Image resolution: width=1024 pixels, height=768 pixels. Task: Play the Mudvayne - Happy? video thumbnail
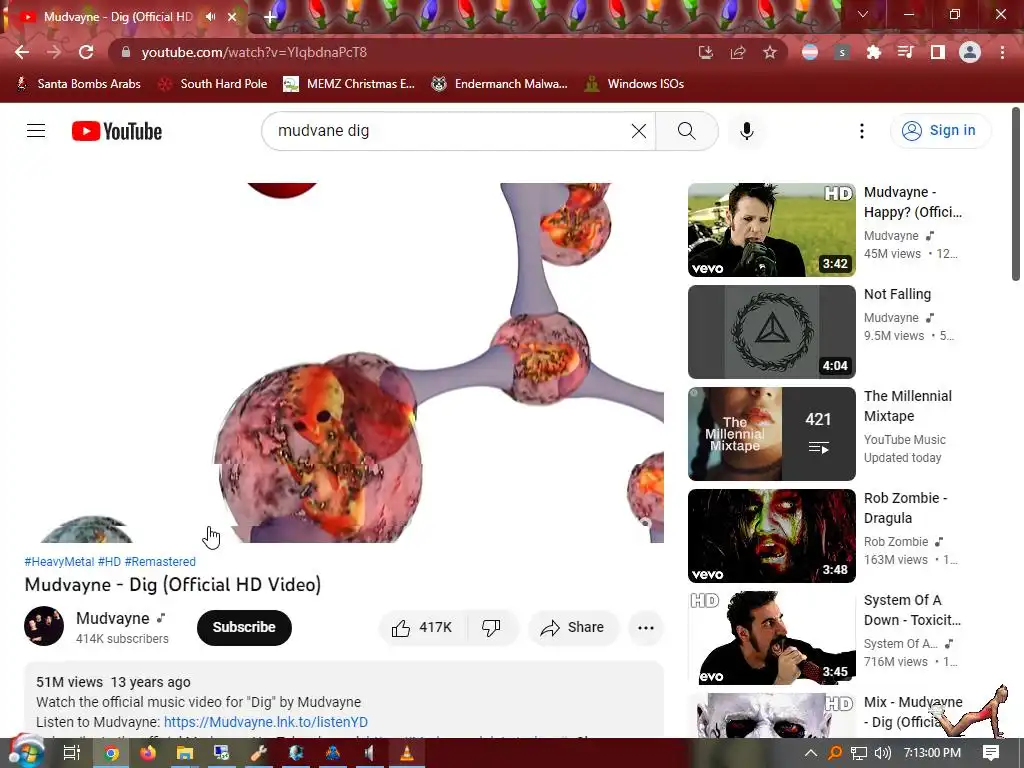(771, 230)
